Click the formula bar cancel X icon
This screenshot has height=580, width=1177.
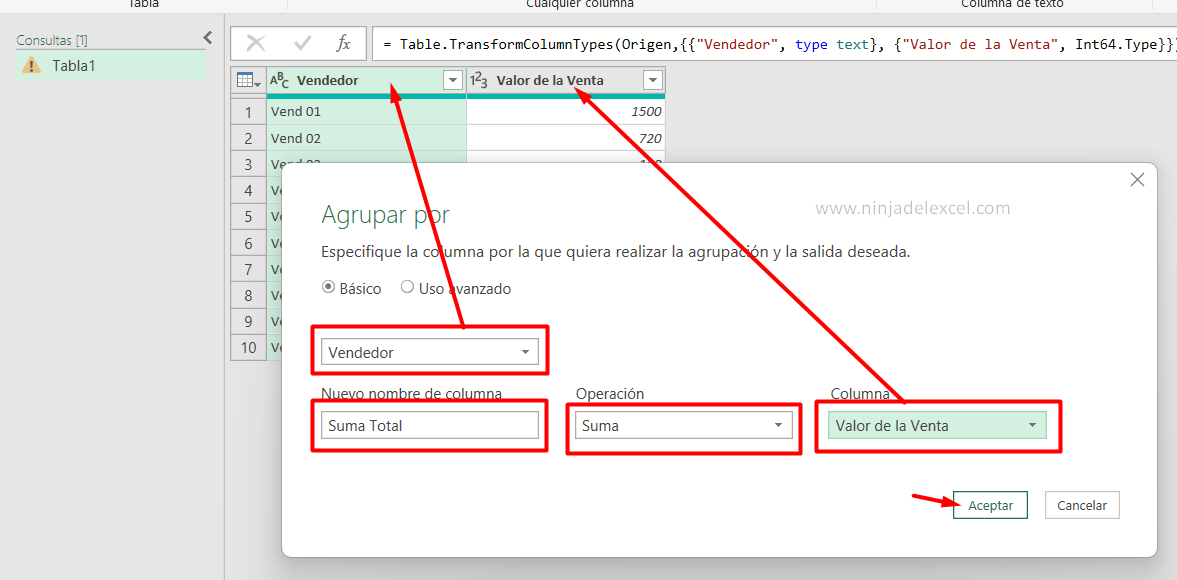point(256,43)
